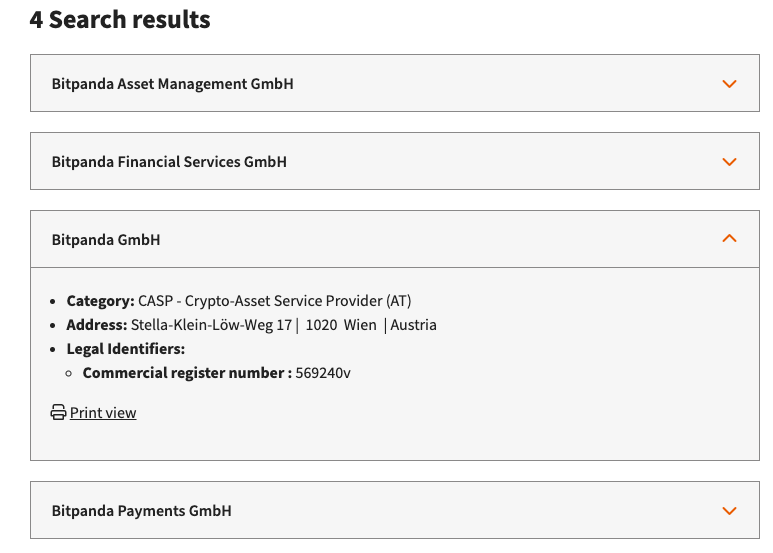Click the Legal Identifiers label
Image resolution: width=773 pixels, height=553 pixels.
pos(126,349)
